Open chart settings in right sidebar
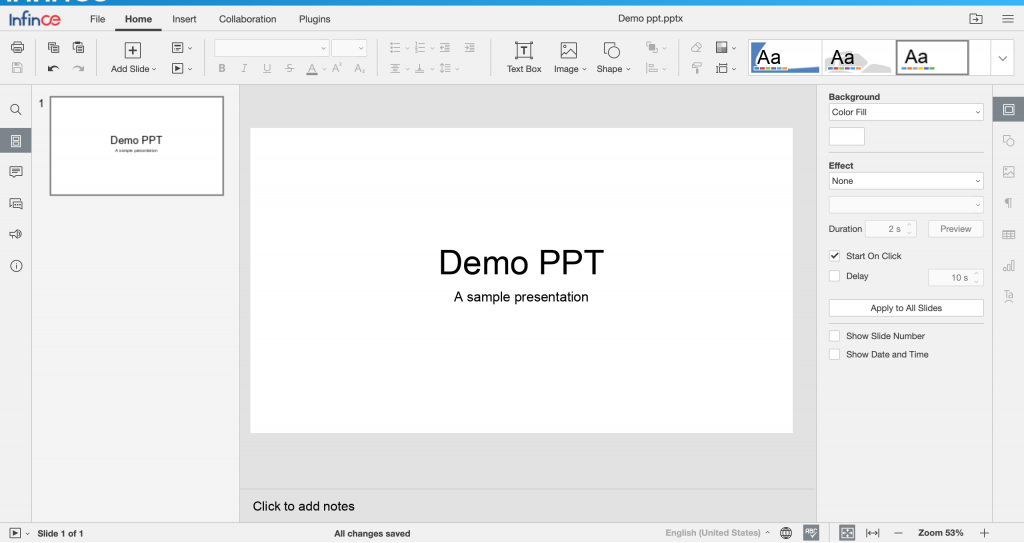The width and height of the screenshot is (1024, 543). tap(1008, 265)
